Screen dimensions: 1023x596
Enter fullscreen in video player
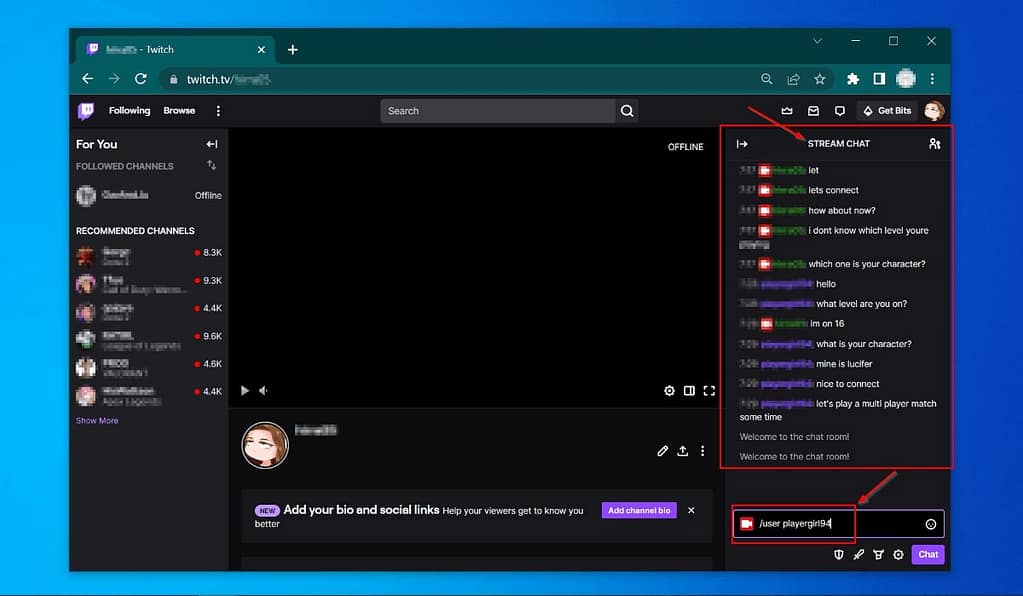coord(709,391)
